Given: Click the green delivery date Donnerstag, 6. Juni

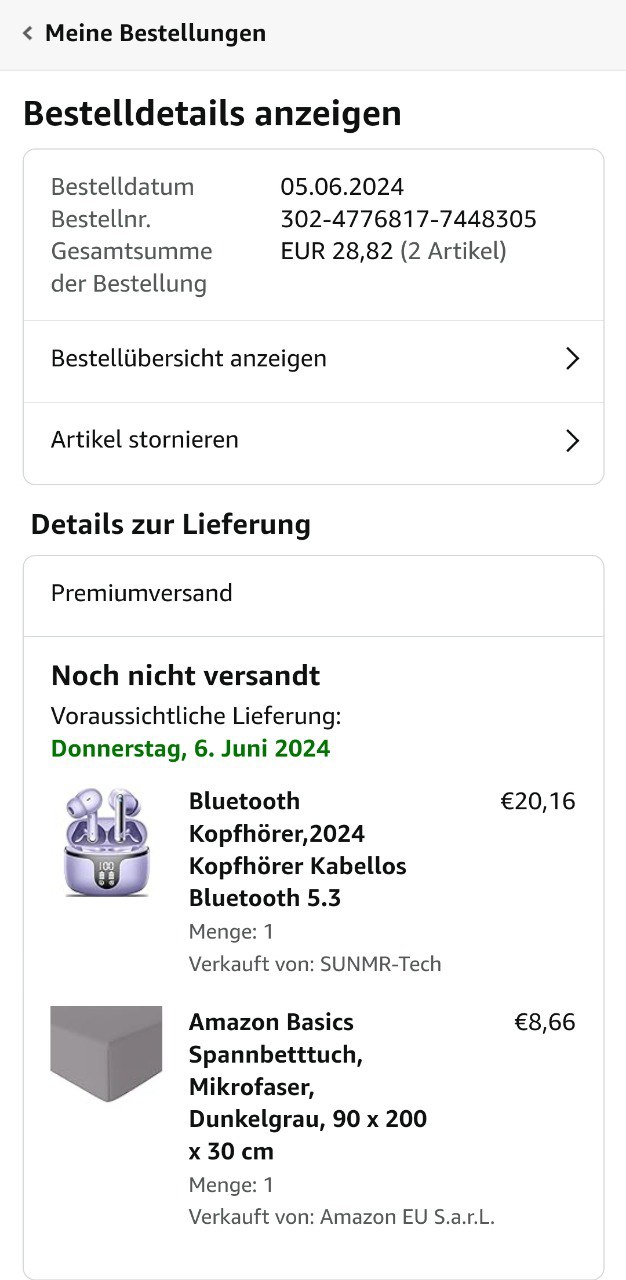Looking at the screenshot, I should (190, 748).
